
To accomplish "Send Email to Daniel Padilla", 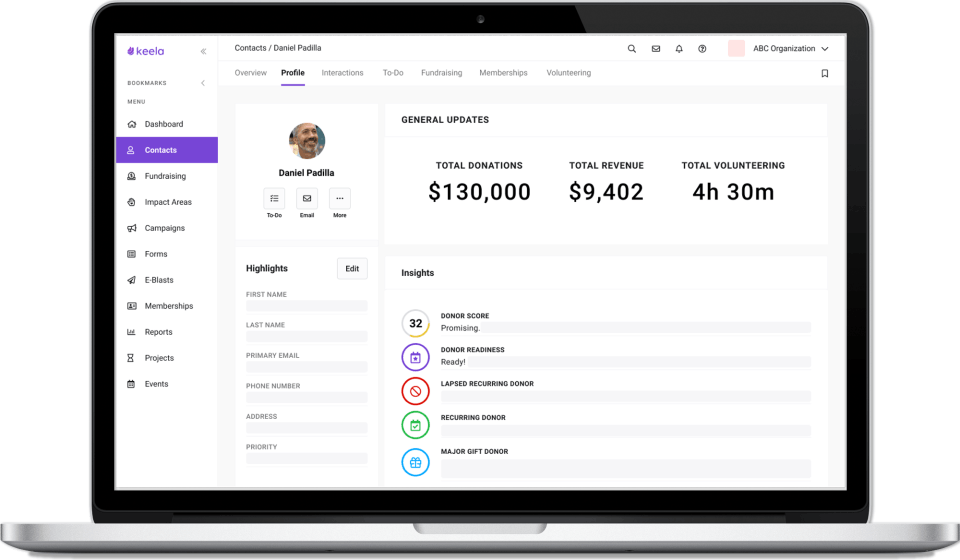I will 307,198.
